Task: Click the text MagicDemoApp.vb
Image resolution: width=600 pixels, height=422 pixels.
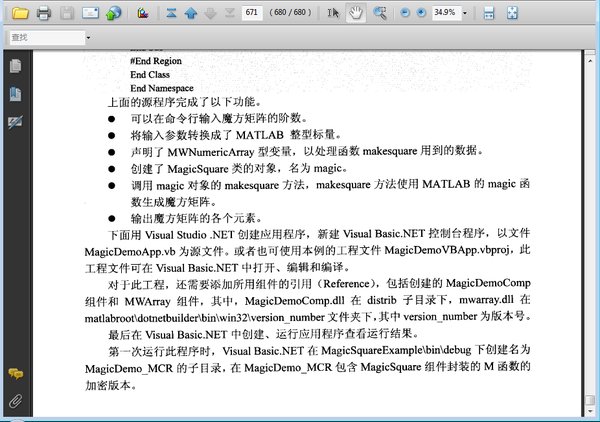Action: click(x=130, y=252)
